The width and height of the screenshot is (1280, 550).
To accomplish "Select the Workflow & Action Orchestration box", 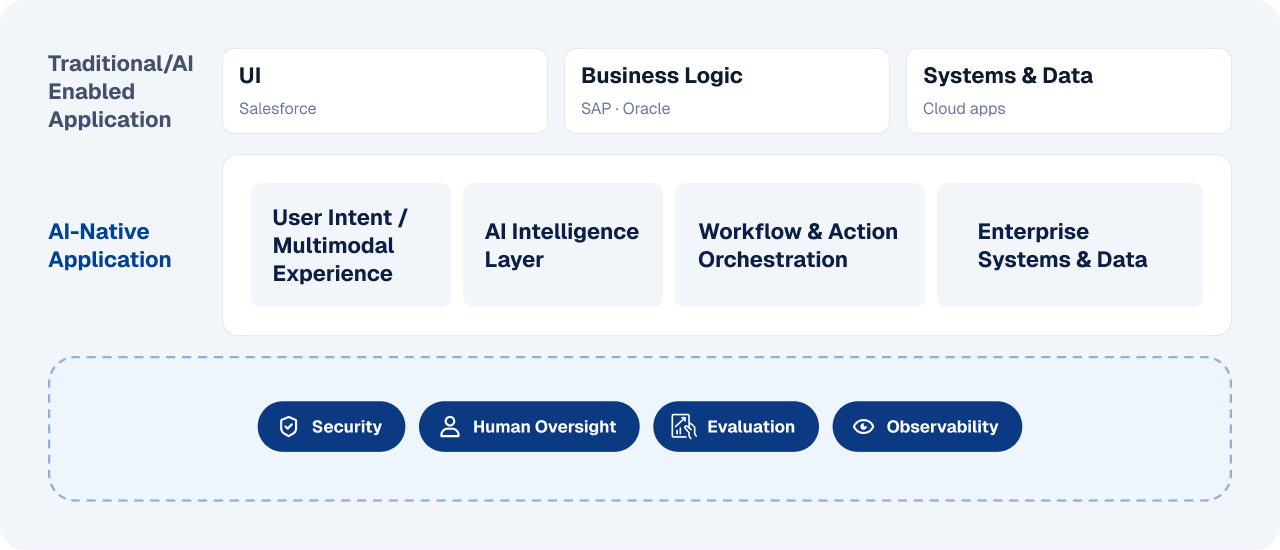I will [x=800, y=245].
